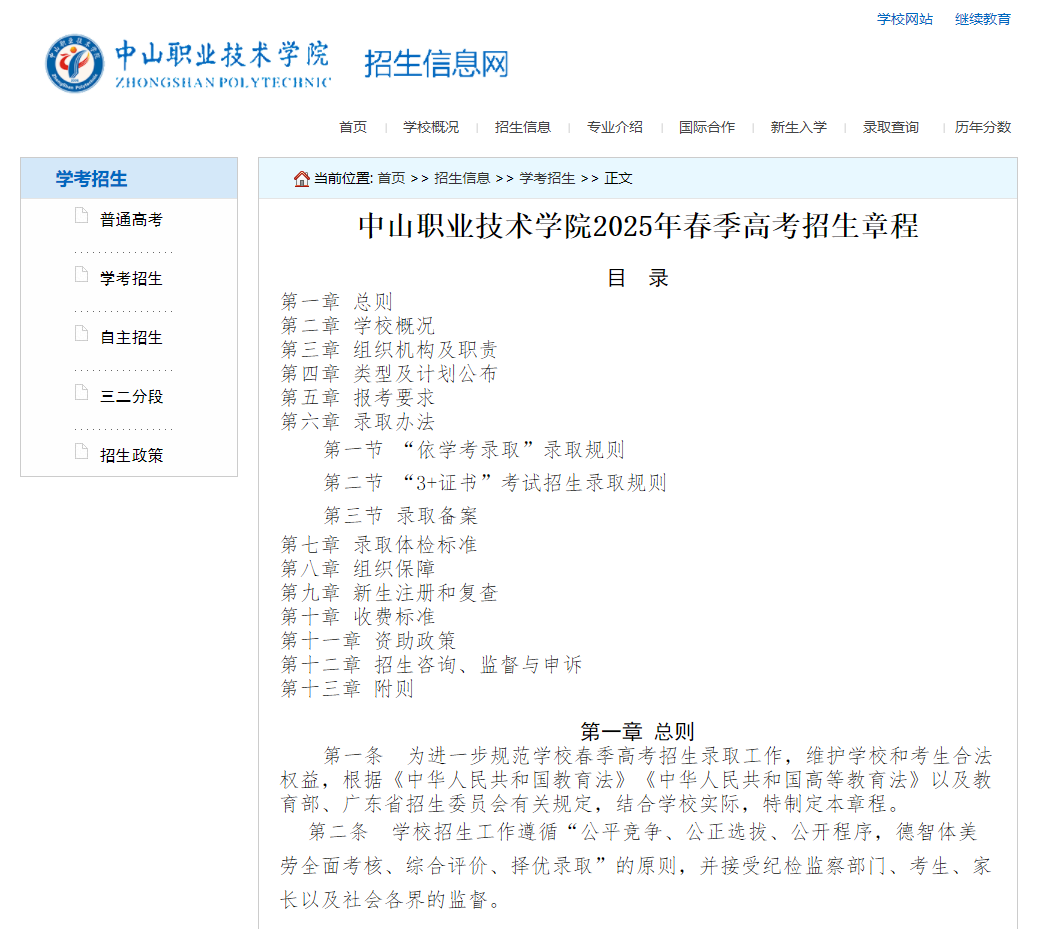Click the home icon in the breadcrumb bar

302,178
